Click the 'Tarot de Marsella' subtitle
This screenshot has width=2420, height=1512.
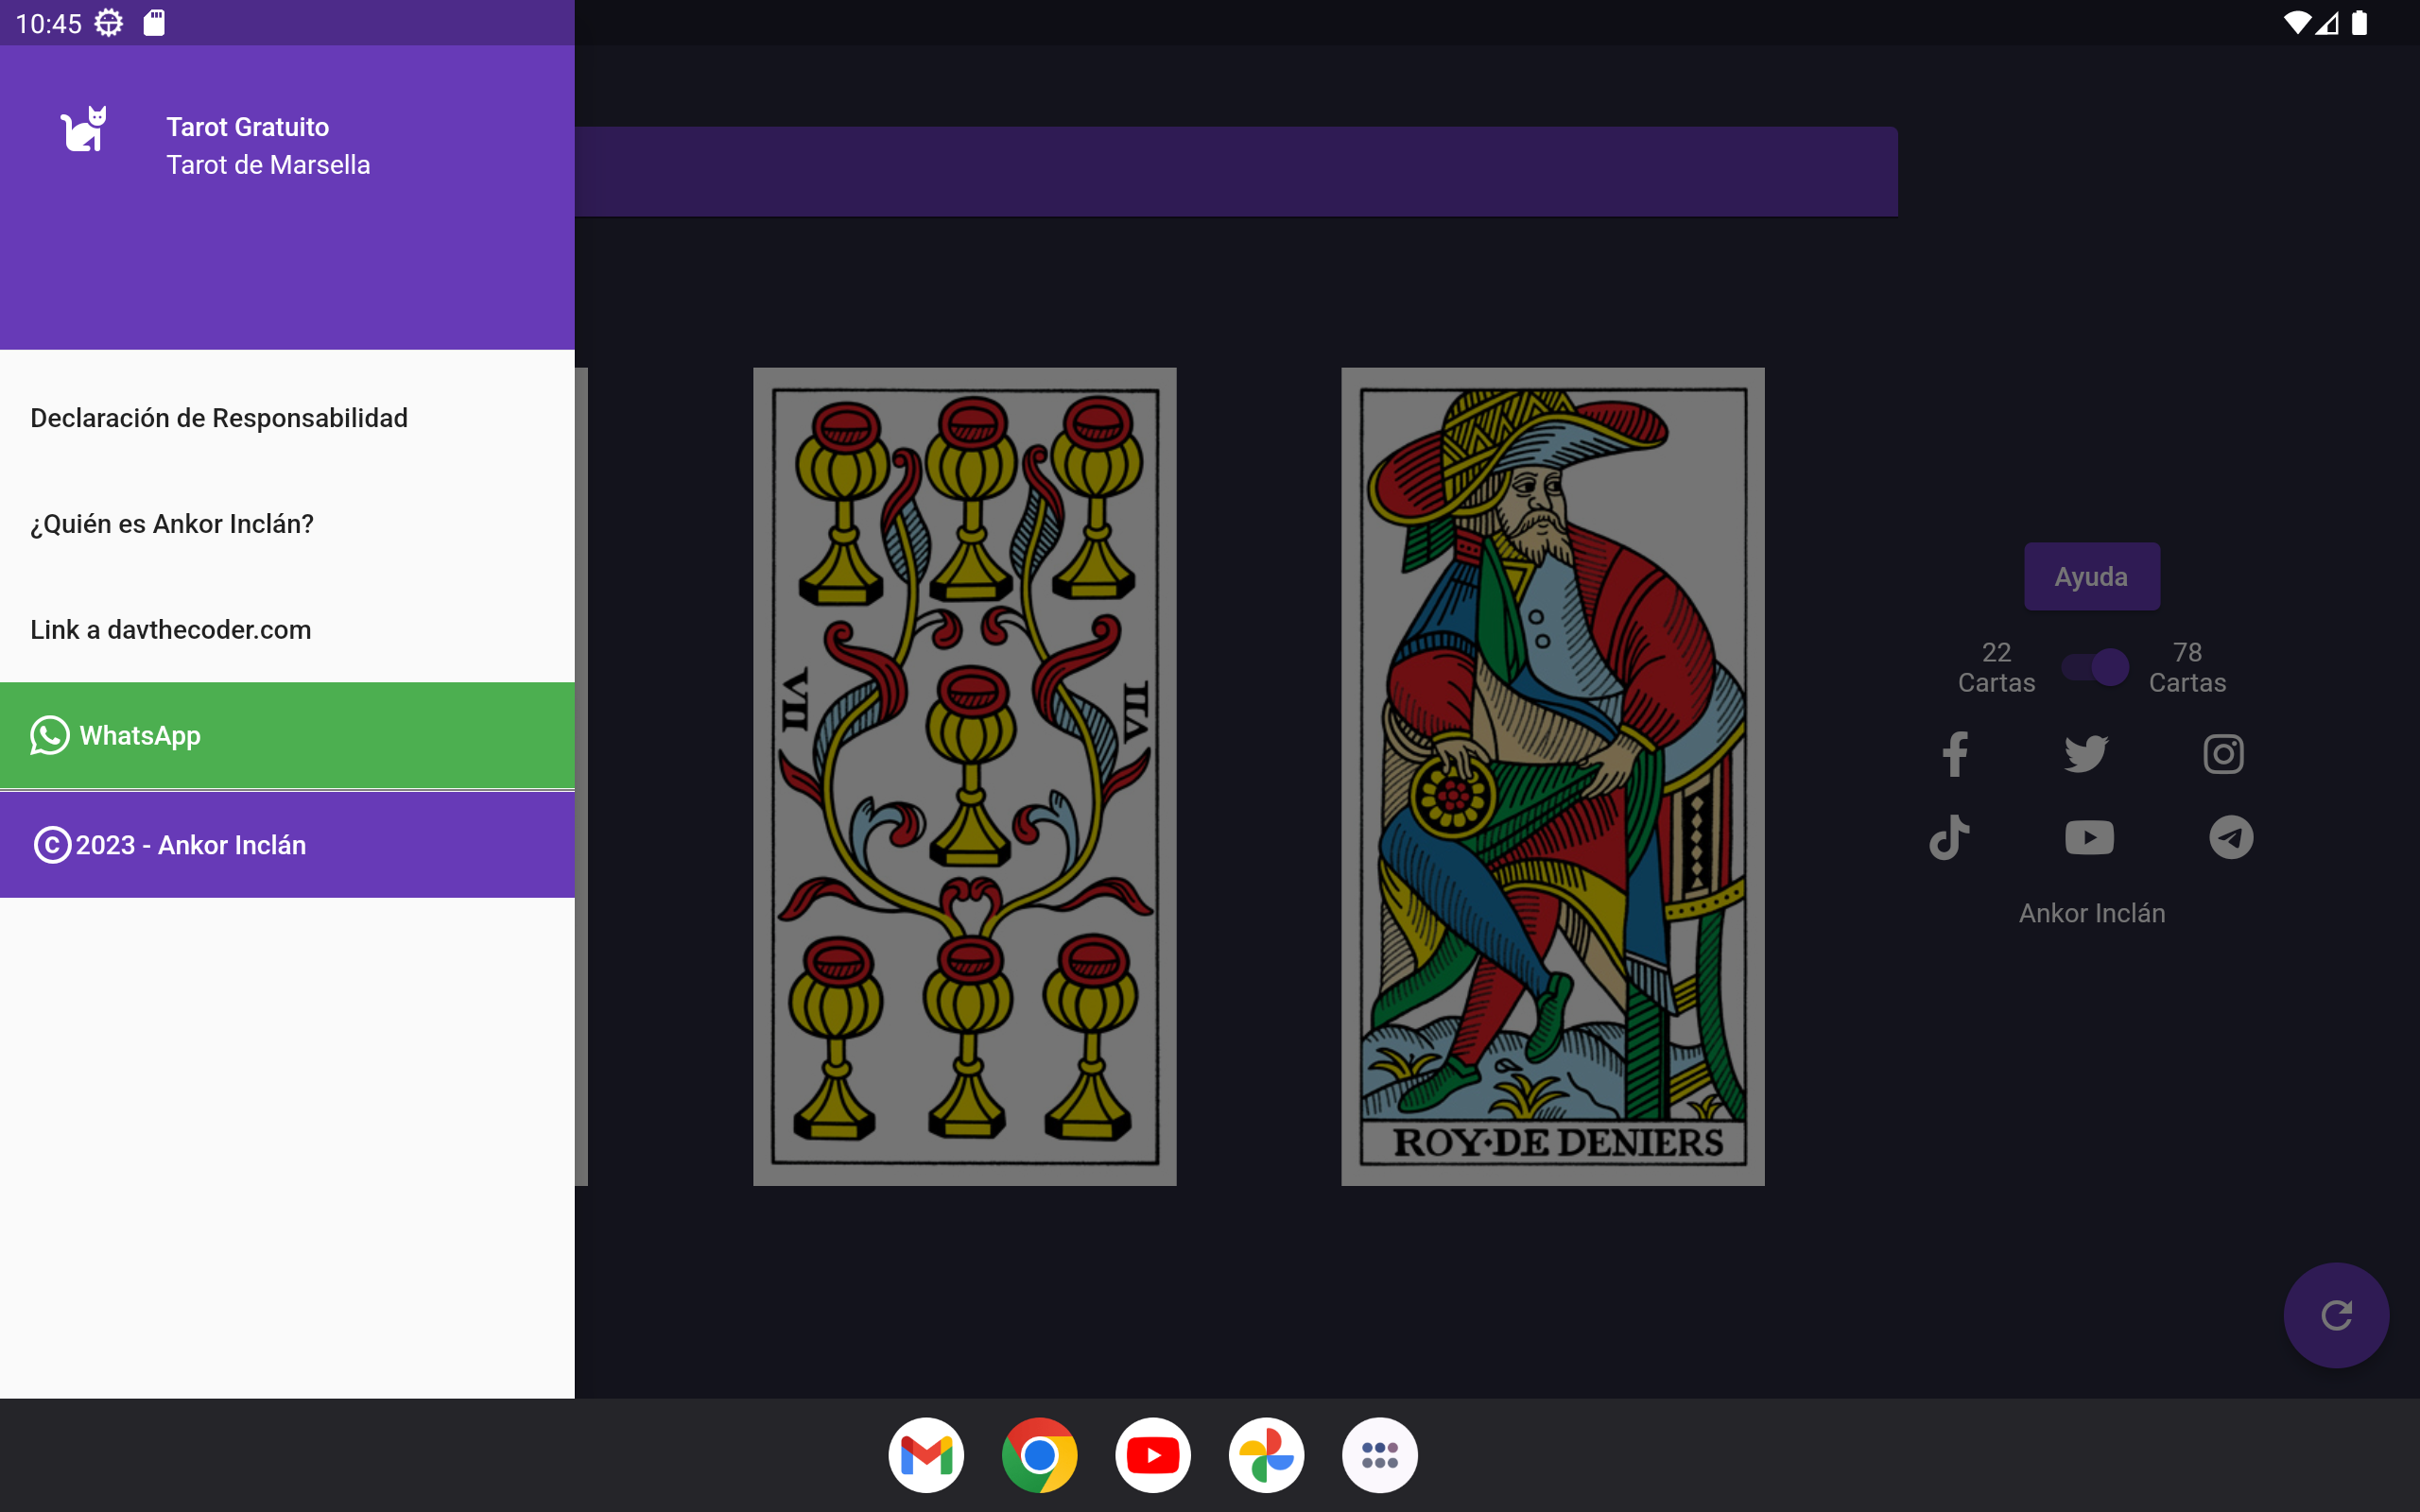[268, 165]
